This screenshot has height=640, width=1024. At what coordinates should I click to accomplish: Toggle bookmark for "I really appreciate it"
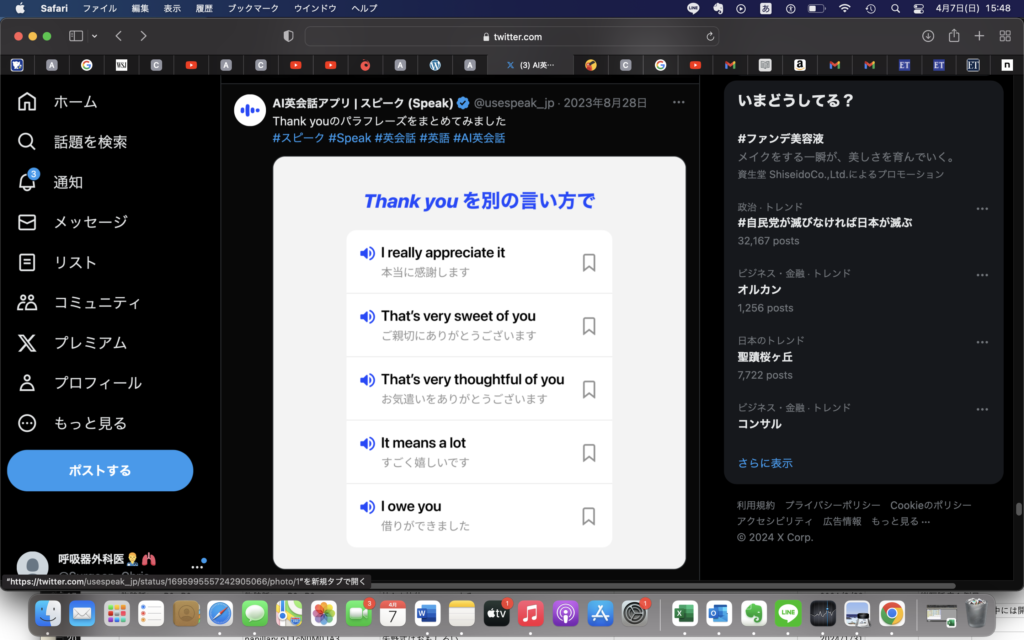pos(589,262)
